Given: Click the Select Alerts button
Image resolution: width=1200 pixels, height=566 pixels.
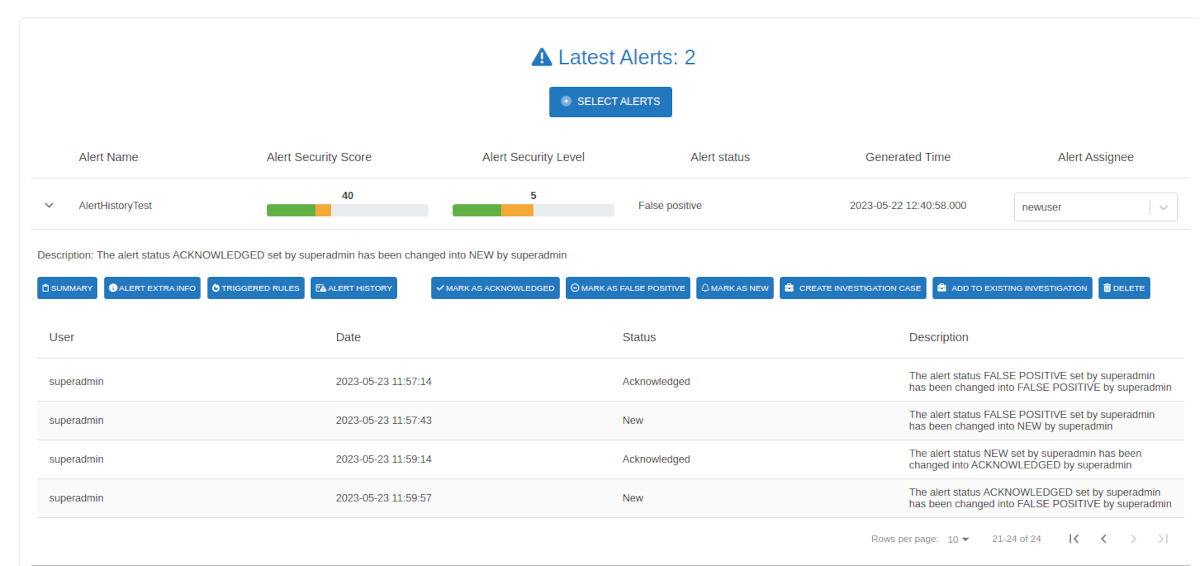Looking at the screenshot, I should point(610,102).
